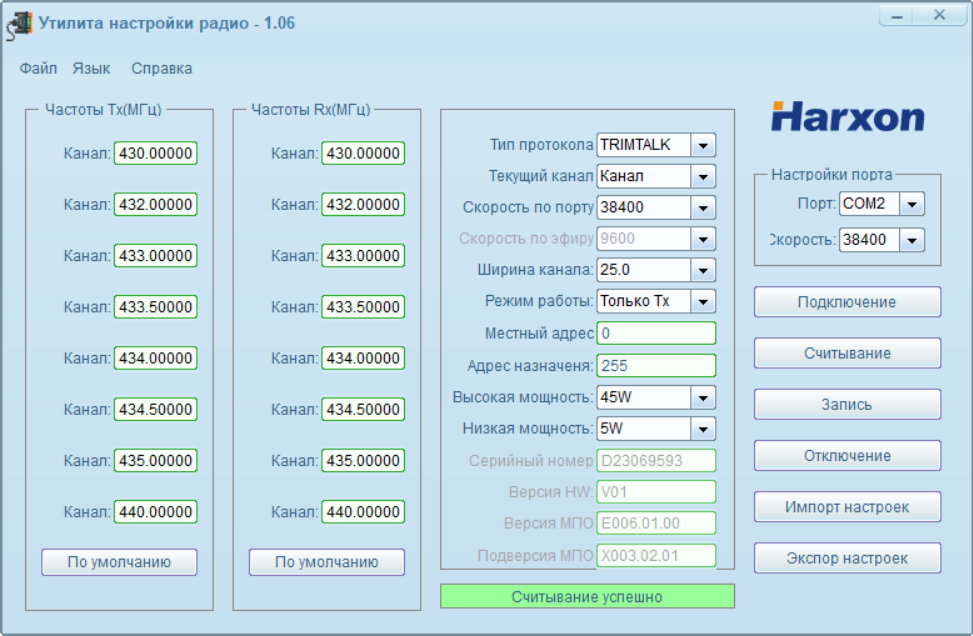Open the Скорость по порту dropdown

click(703, 208)
